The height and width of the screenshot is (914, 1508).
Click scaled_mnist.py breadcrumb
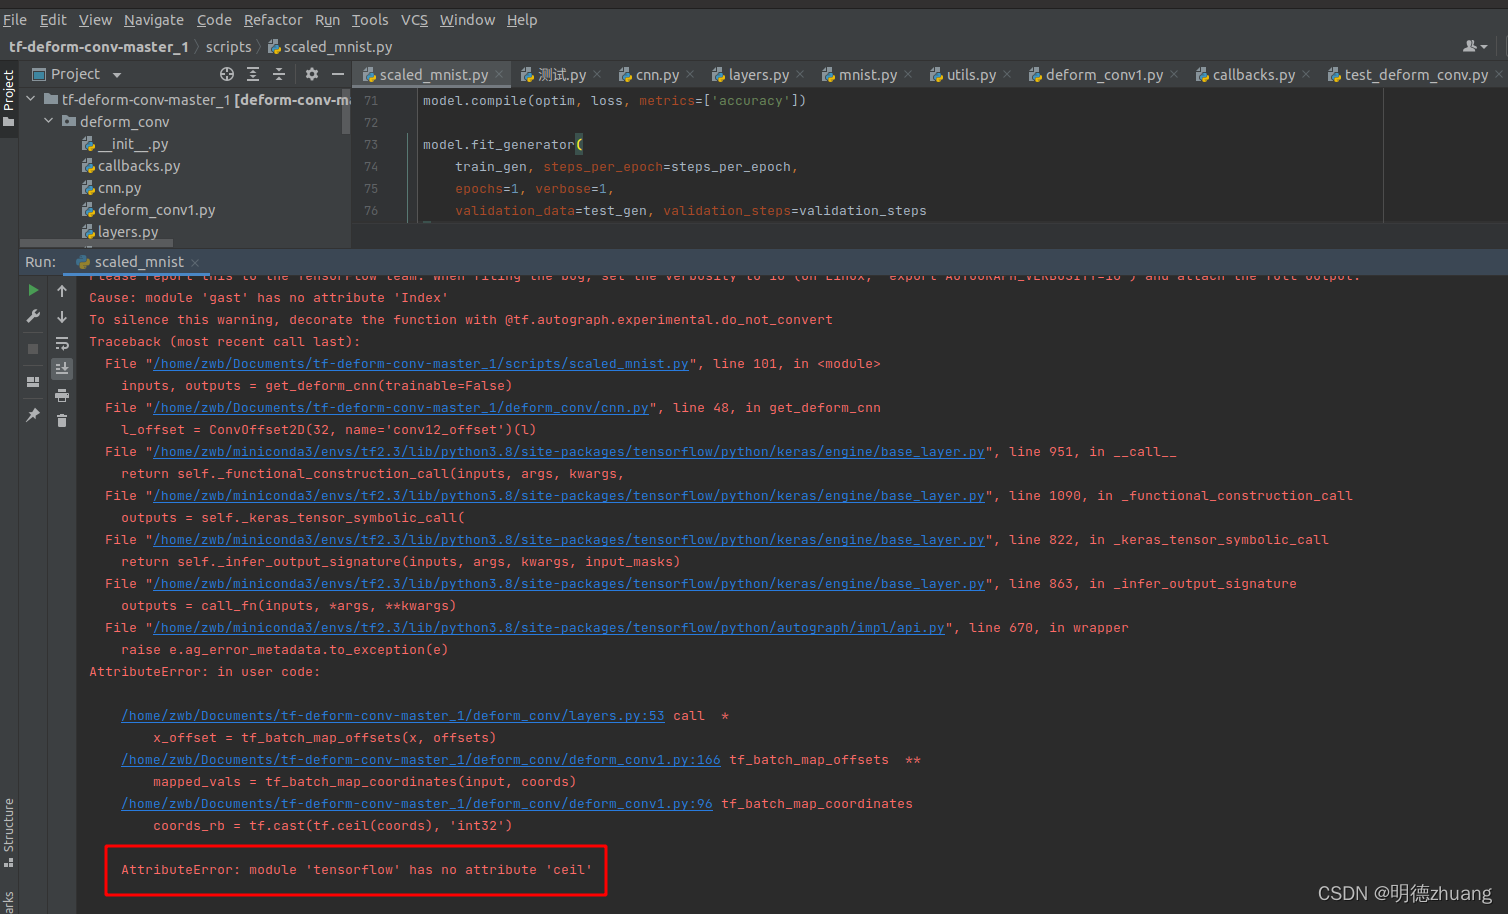330,47
